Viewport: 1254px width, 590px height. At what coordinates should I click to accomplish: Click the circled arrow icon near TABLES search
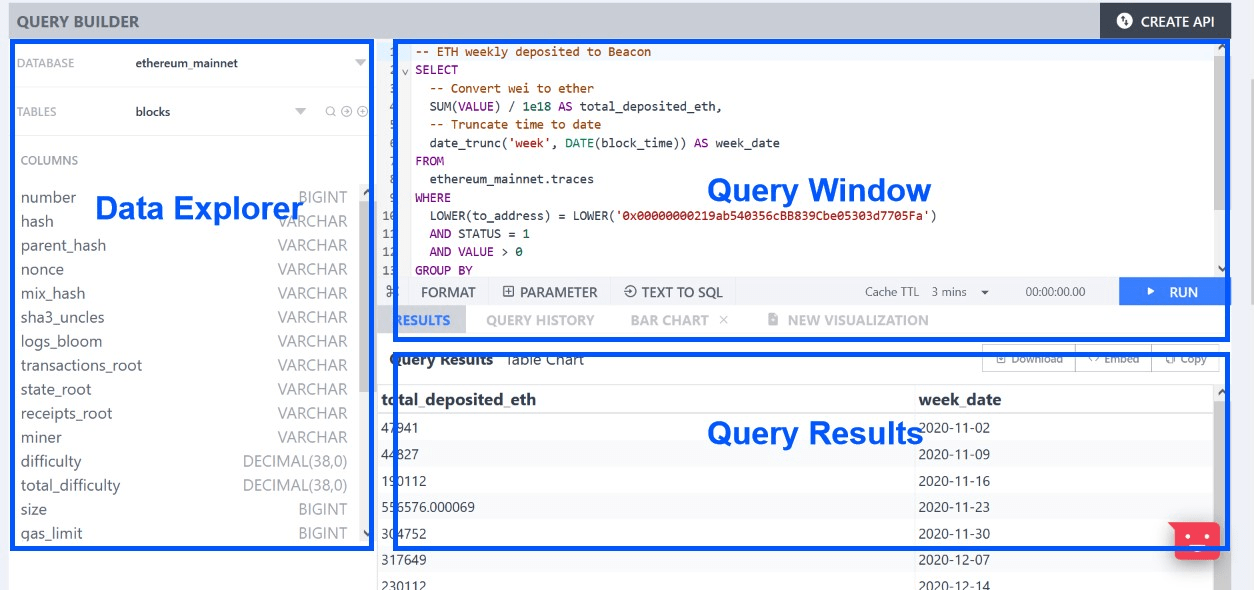click(346, 111)
